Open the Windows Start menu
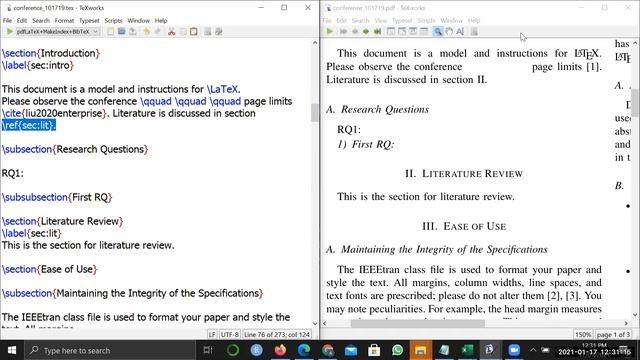The height and width of the screenshot is (360, 640). (12, 350)
